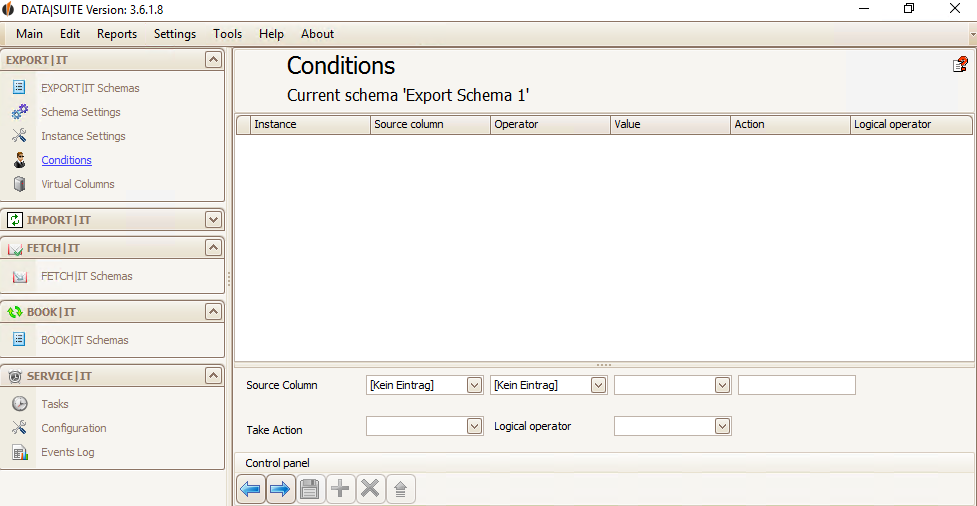977x506 pixels.
Task: Delete condition with the X icon
Action: 370,489
